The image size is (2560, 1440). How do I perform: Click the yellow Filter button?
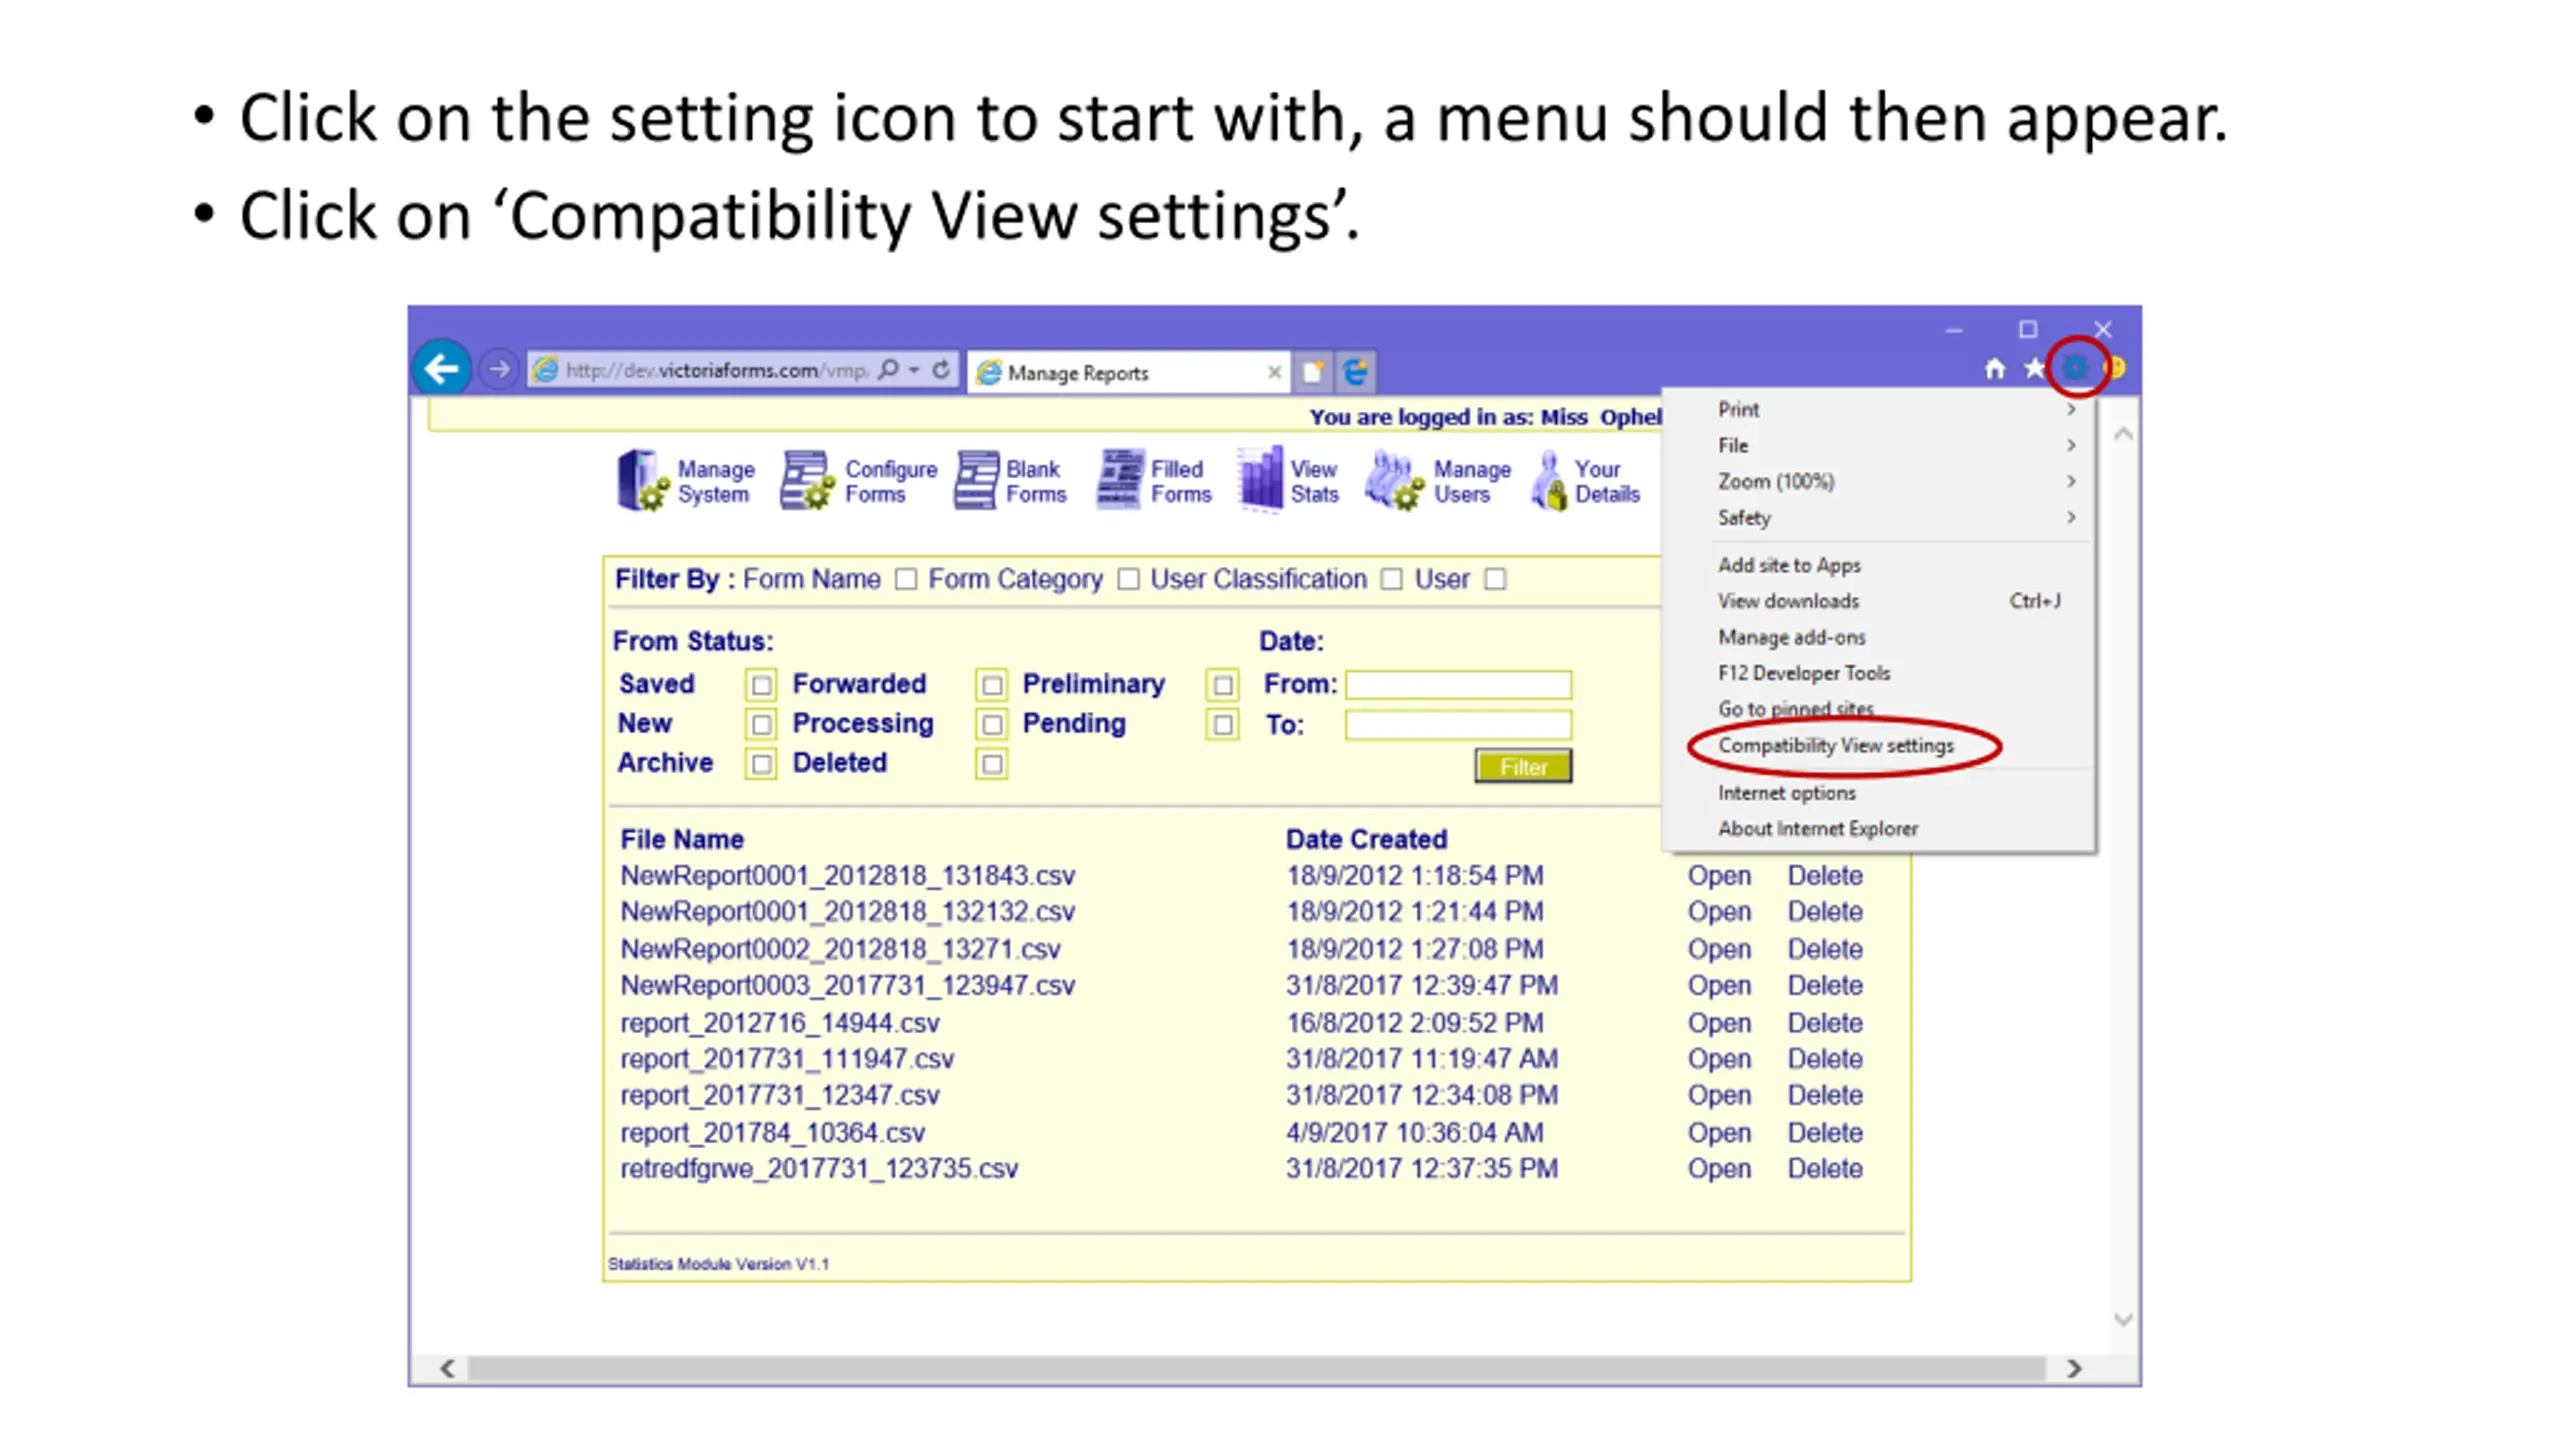(x=1522, y=766)
